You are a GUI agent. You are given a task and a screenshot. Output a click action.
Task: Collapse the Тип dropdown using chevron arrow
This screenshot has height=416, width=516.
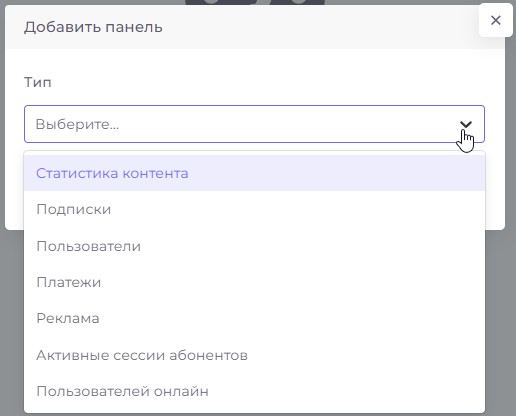[466, 124]
